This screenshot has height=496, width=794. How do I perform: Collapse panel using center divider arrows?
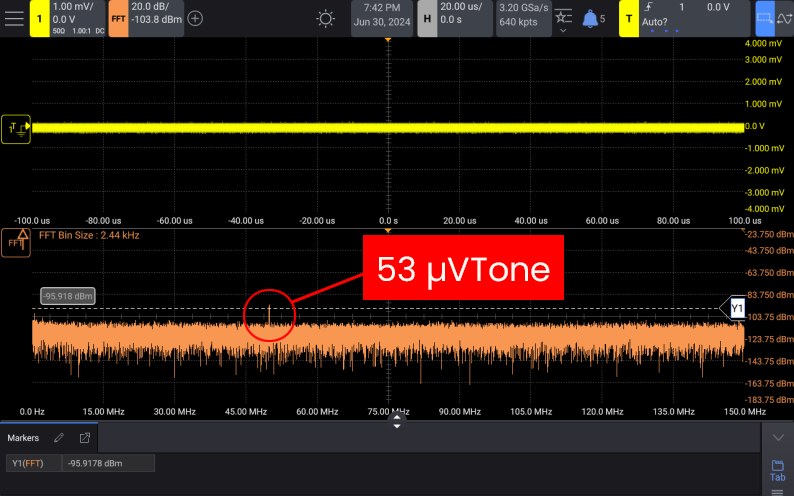click(x=397, y=422)
